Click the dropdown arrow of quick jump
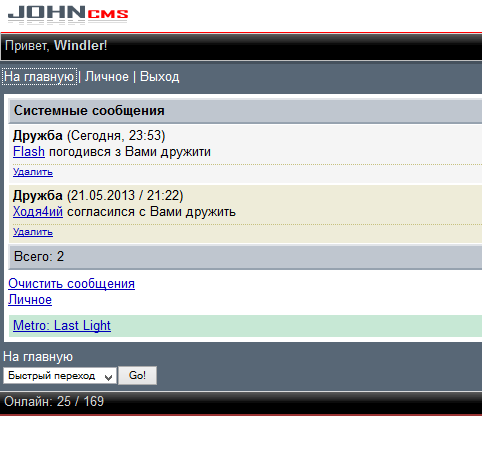 click(x=108, y=377)
